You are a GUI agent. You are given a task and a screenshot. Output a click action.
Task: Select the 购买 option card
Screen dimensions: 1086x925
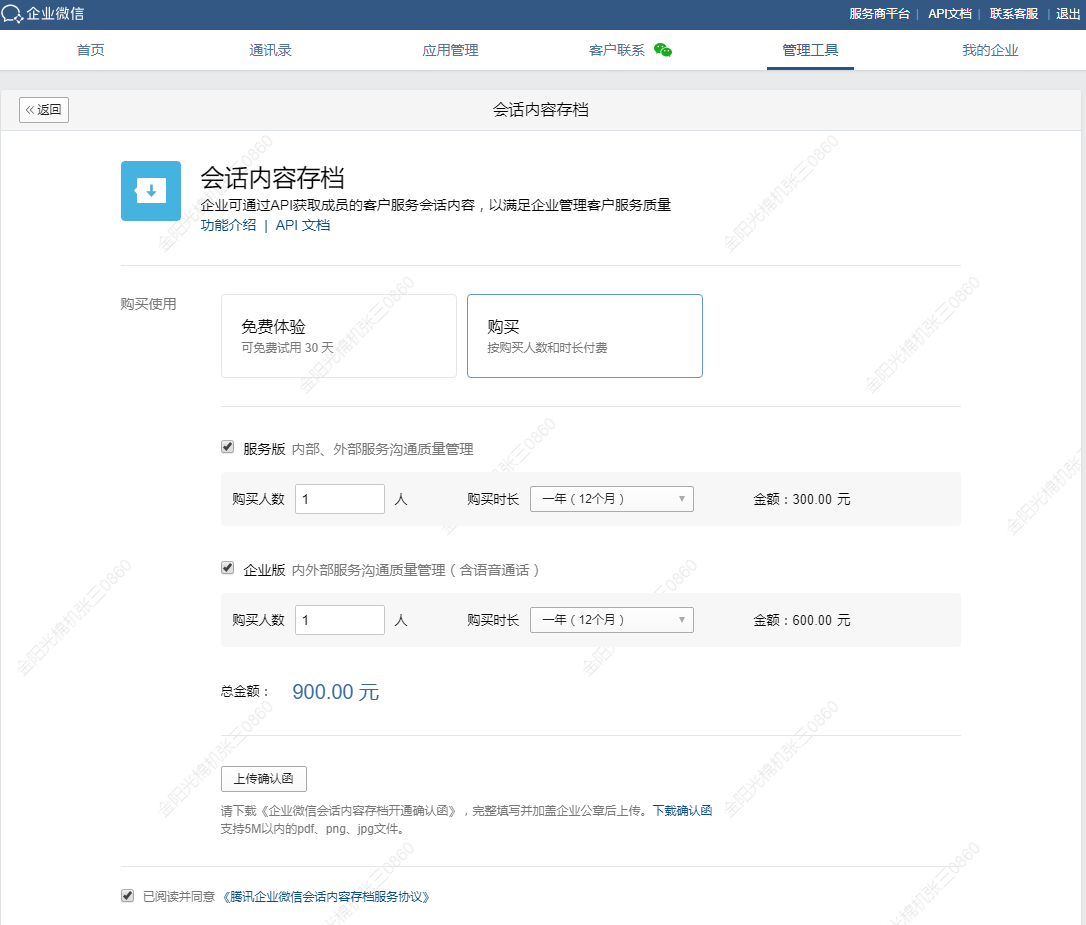[x=584, y=336]
